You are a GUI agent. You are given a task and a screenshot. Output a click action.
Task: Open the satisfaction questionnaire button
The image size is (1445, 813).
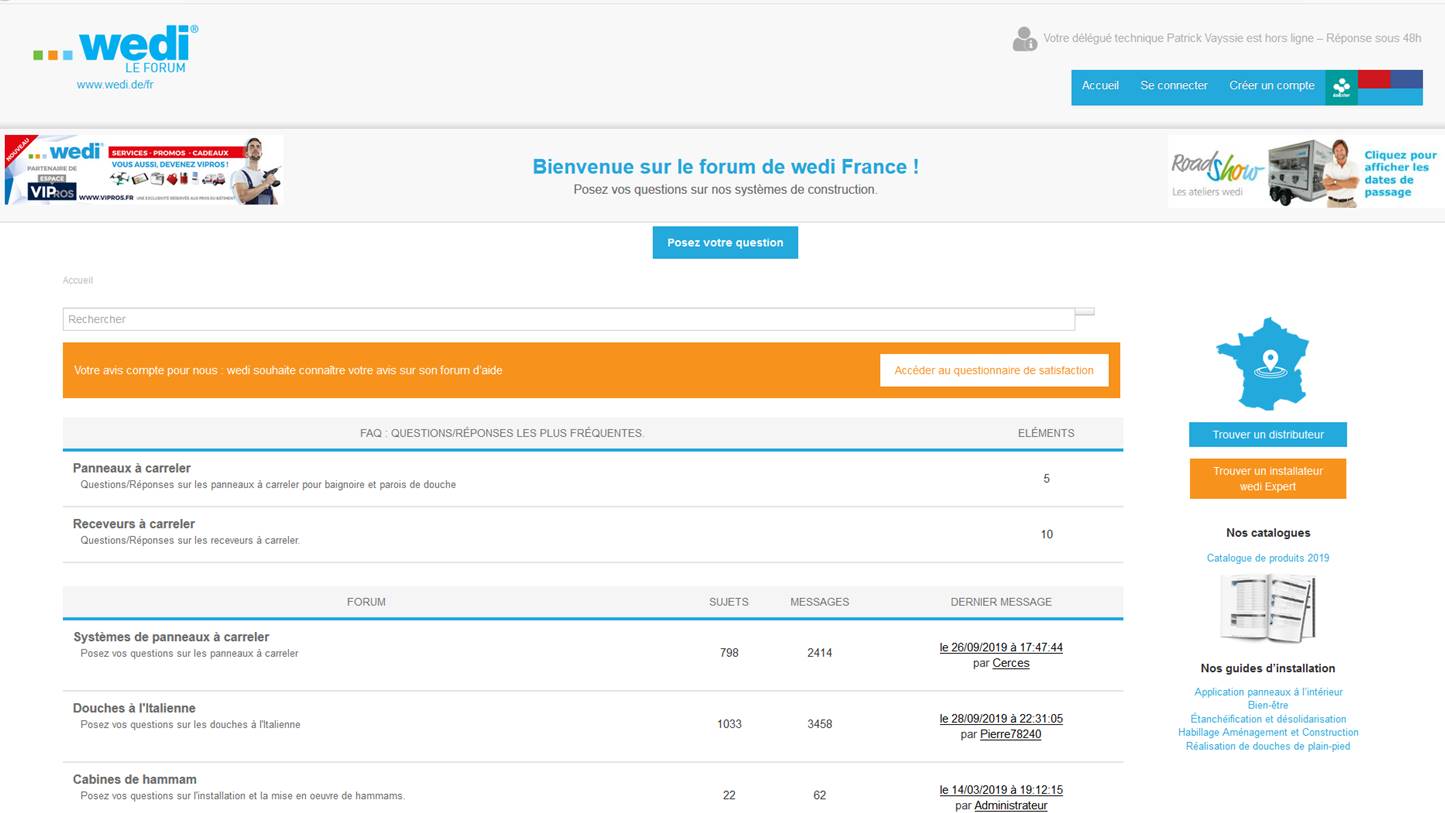coord(994,370)
